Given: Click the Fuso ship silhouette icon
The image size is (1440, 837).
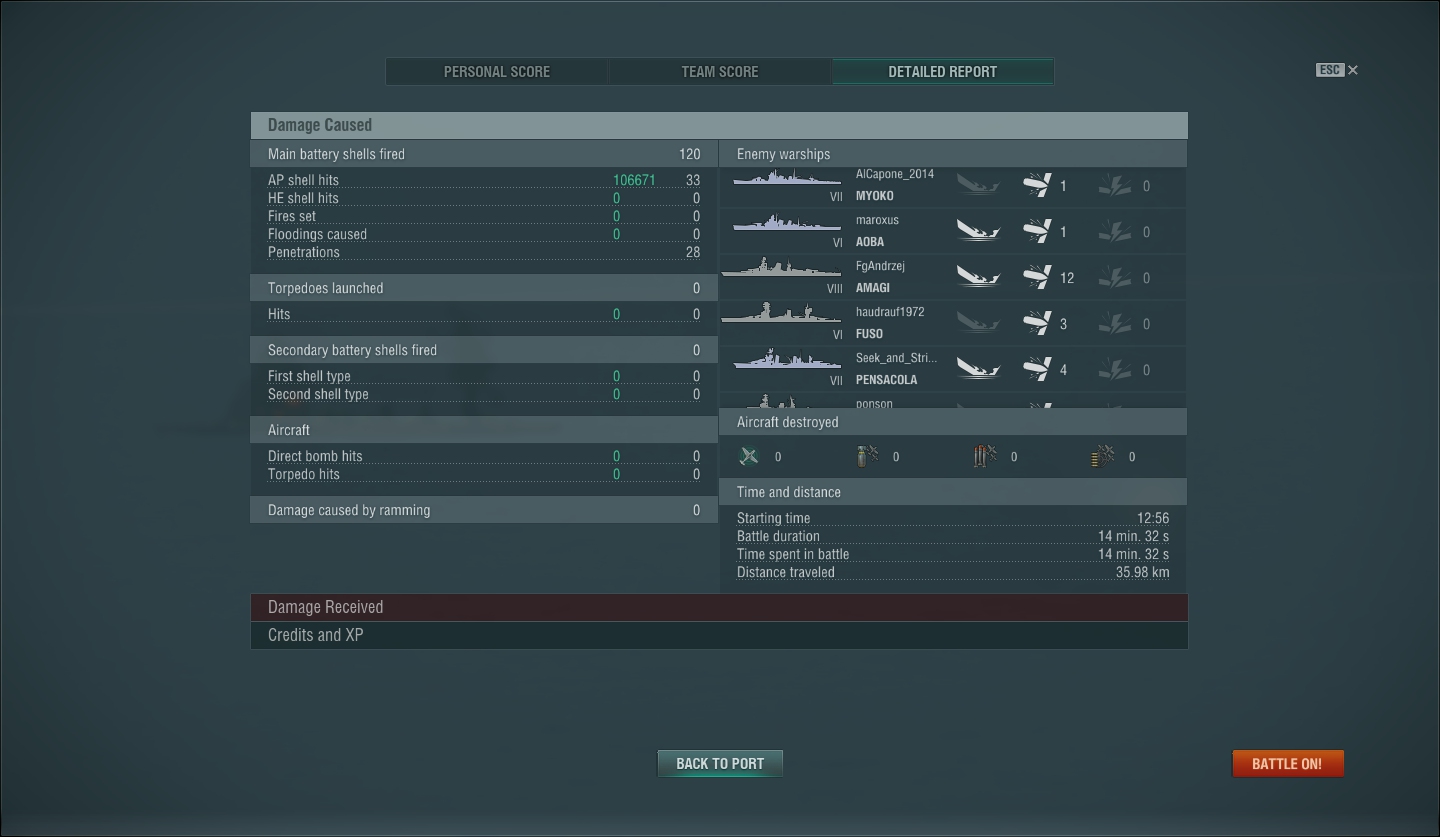Looking at the screenshot, I should 781,314.
